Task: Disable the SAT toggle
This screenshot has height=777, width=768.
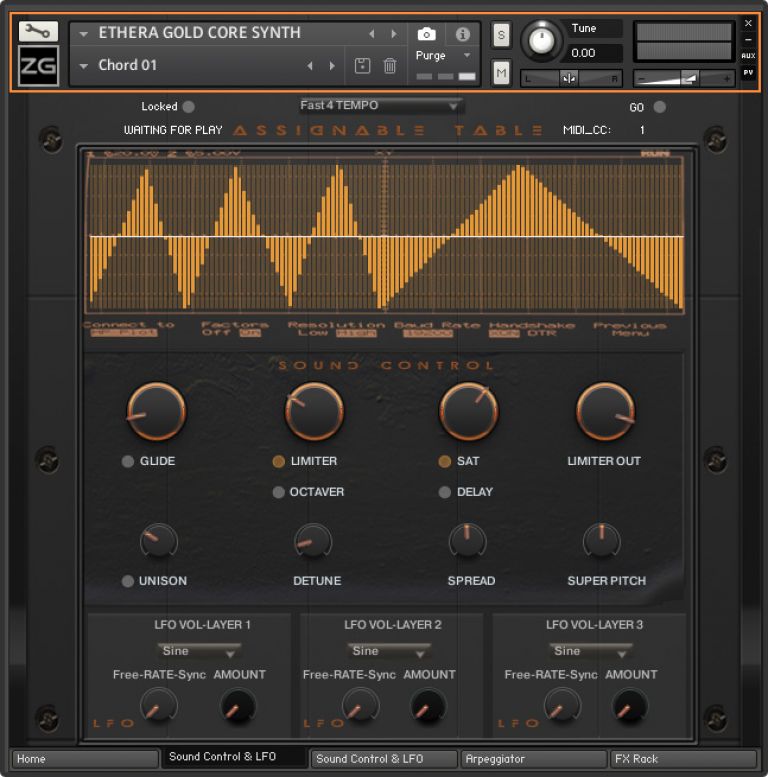Action: click(444, 461)
